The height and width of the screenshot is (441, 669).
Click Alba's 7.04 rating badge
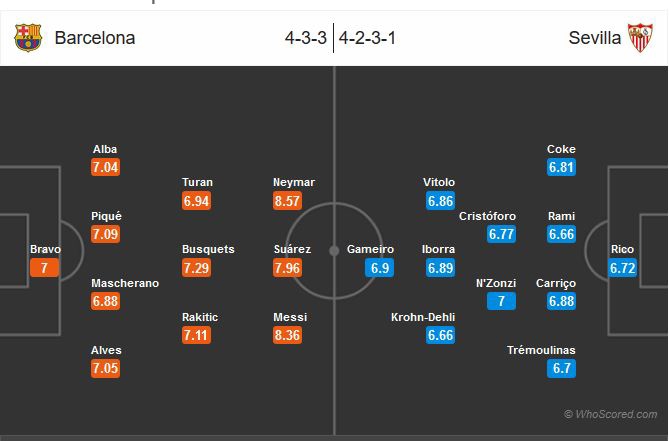coord(105,167)
